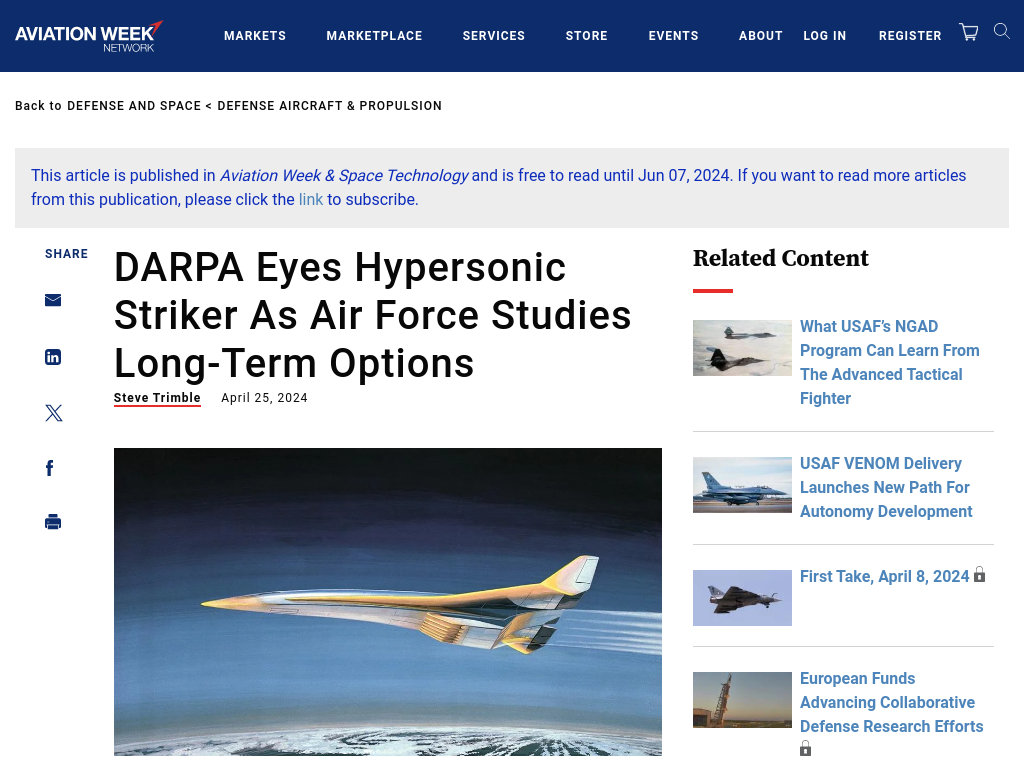The height and width of the screenshot is (768, 1024).
Task: Click the publication date April 25, 2024
Action: click(x=264, y=398)
